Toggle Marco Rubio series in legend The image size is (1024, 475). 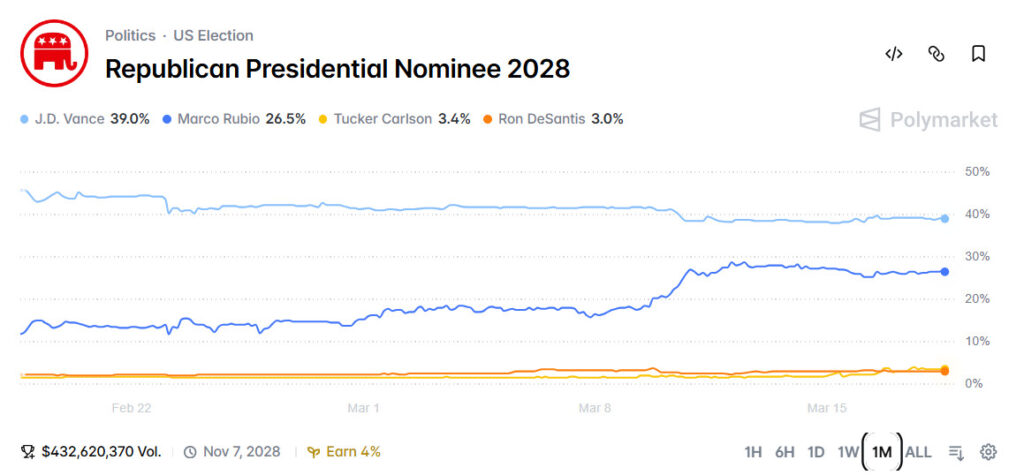click(x=233, y=119)
